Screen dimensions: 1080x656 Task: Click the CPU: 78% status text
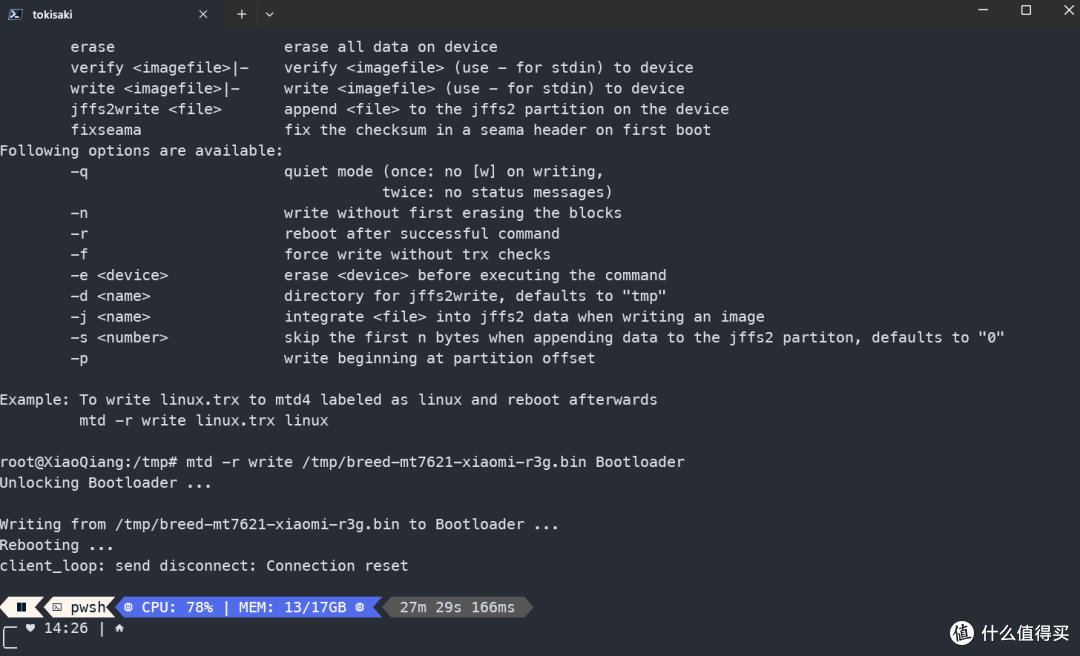pyautogui.click(x=177, y=607)
